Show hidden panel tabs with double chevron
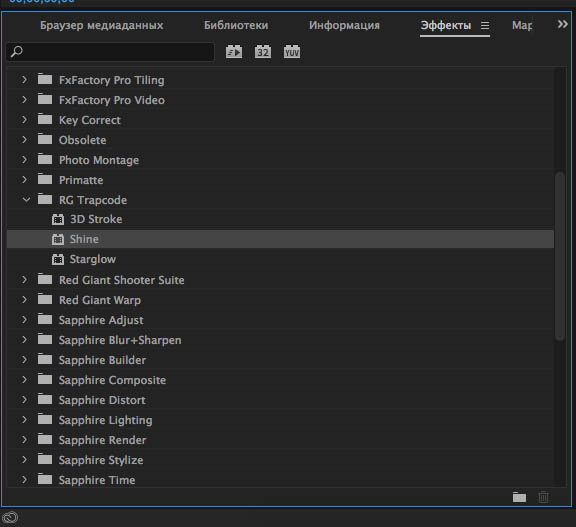Image resolution: width=576 pixels, height=527 pixels. [x=562, y=24]
